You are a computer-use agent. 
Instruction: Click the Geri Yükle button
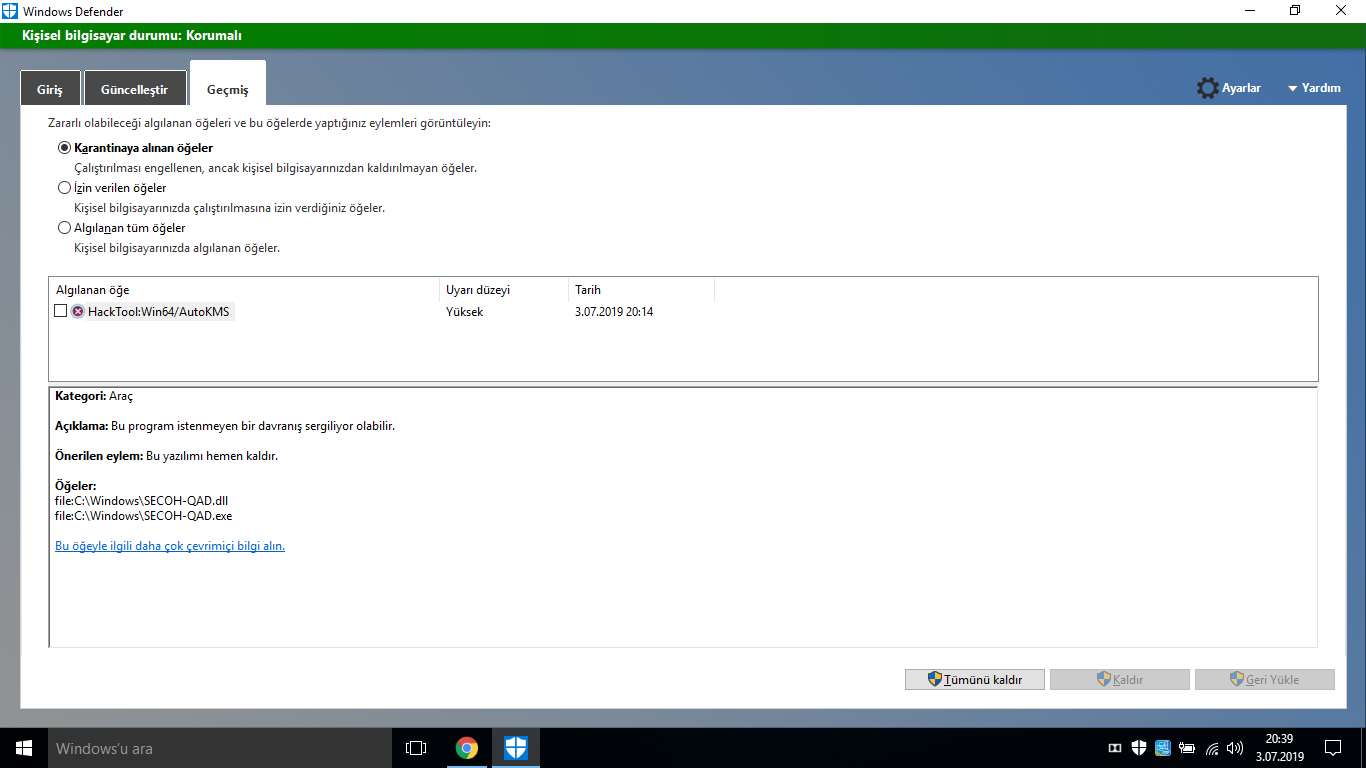[1265, 679]
